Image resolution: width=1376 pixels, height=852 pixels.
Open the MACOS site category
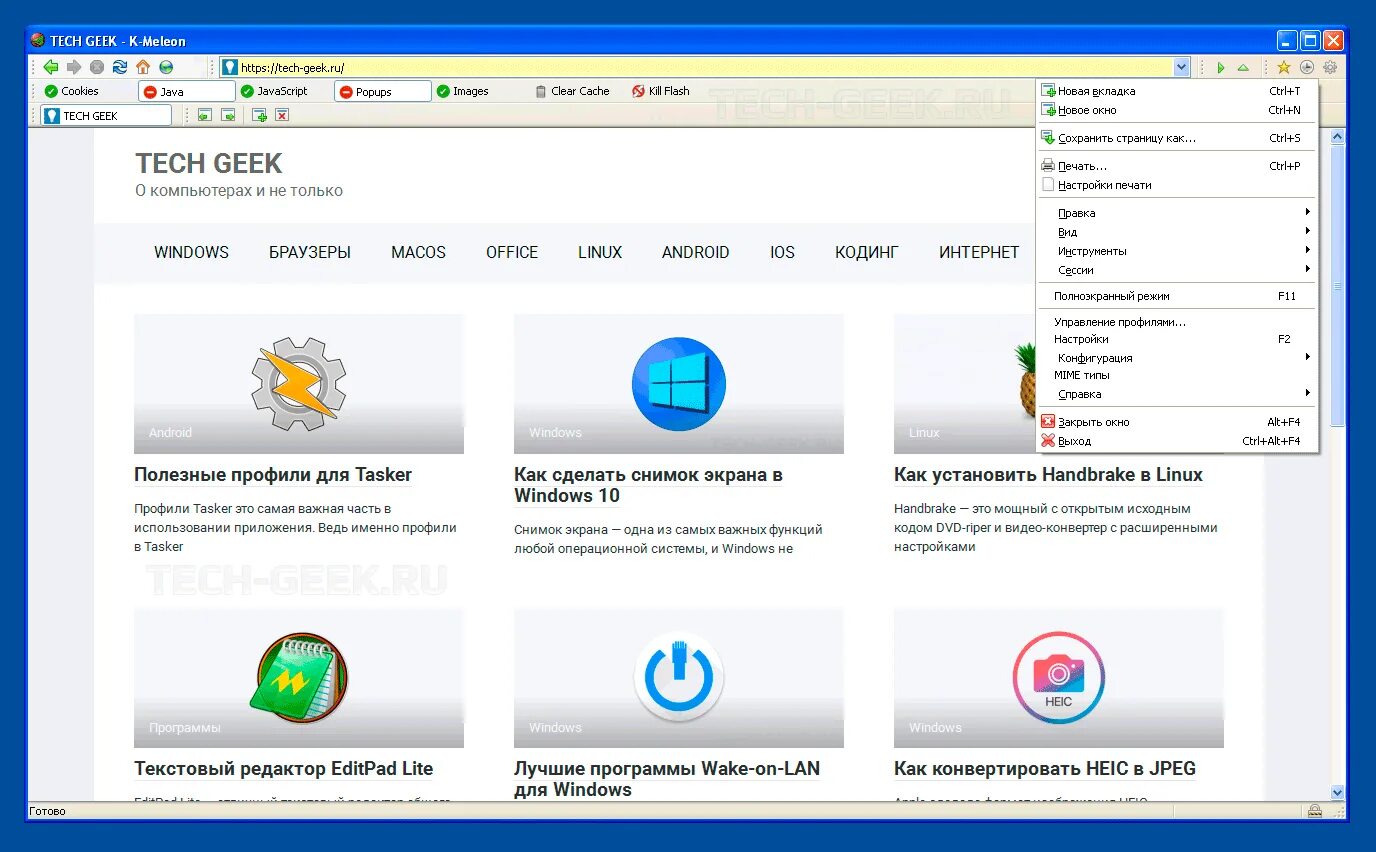pyautogui.click(x=418, y=252)
